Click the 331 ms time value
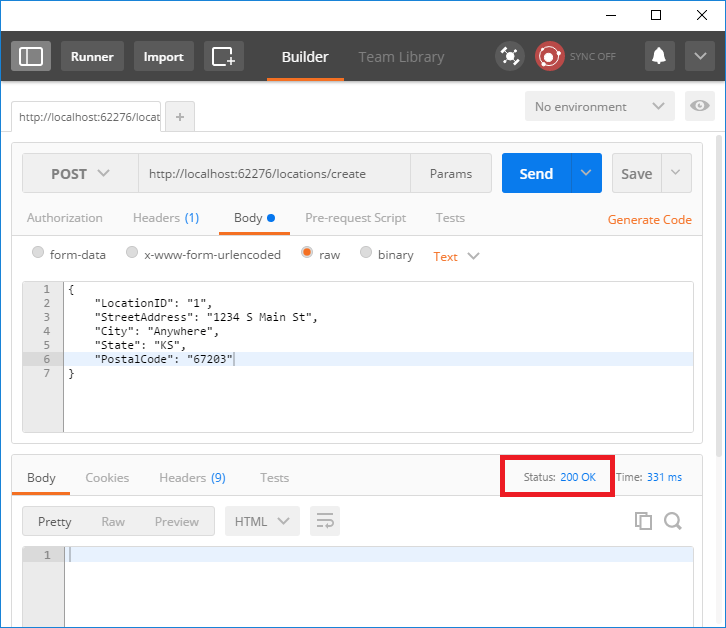 click(x=664, y=477)
